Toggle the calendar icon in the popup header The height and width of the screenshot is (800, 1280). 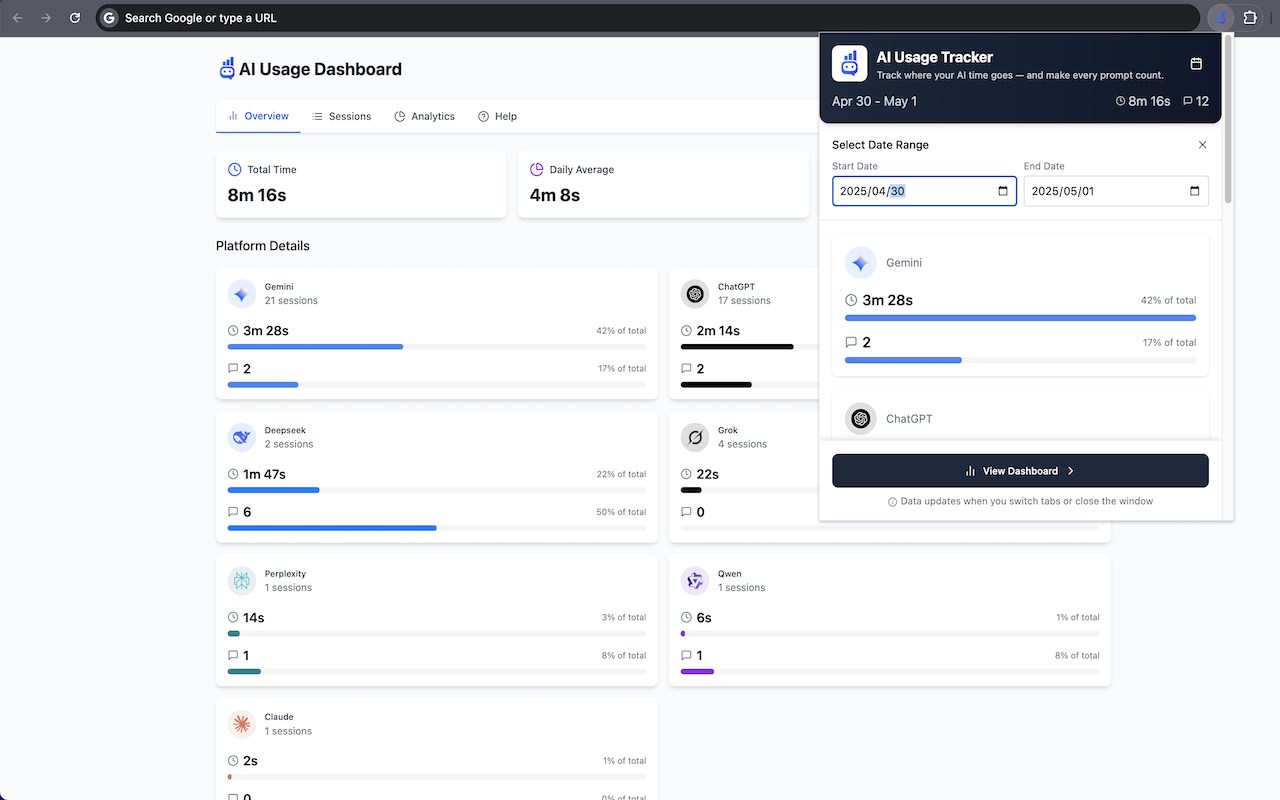(1196, 64)
